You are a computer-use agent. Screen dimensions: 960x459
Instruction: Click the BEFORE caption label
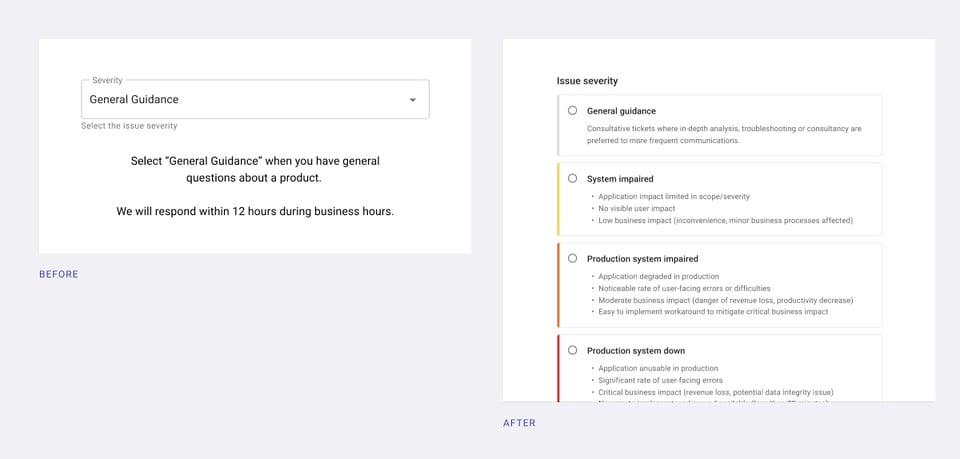click(x=59, y=274)
